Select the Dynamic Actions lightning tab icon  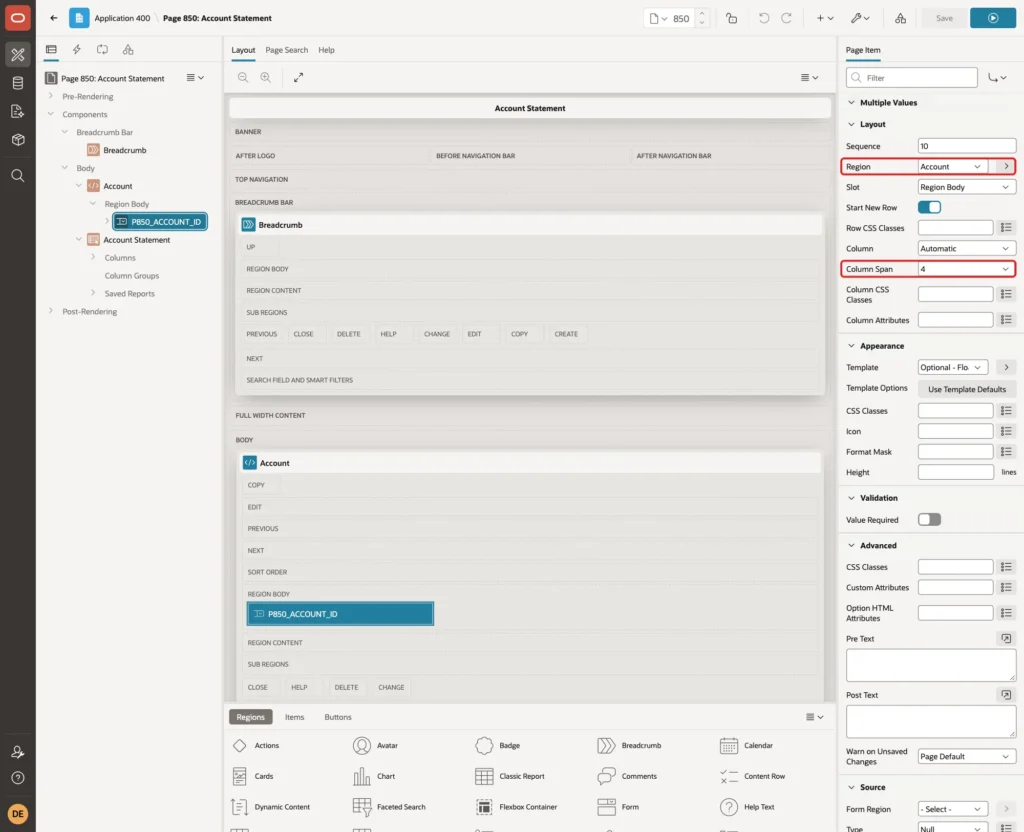[76, 50]
